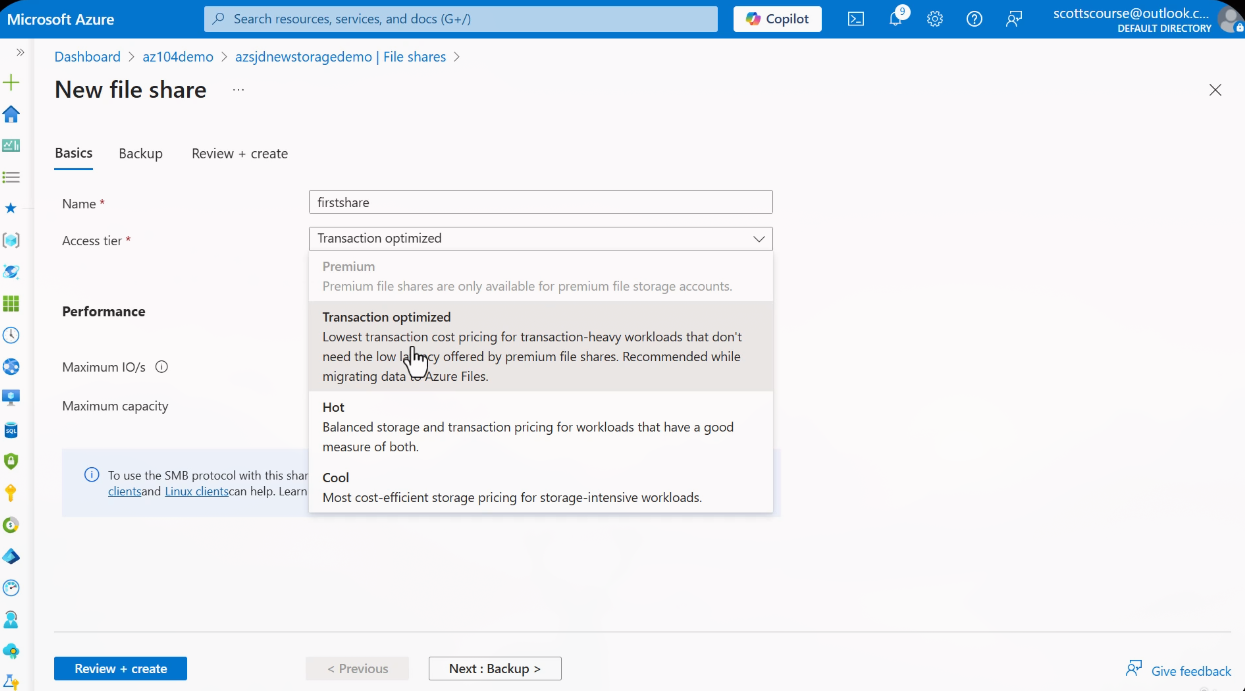Click the Review + create button
Image resolution: width=1245 pixels, height=691 pixels.
tap(120, 668)
